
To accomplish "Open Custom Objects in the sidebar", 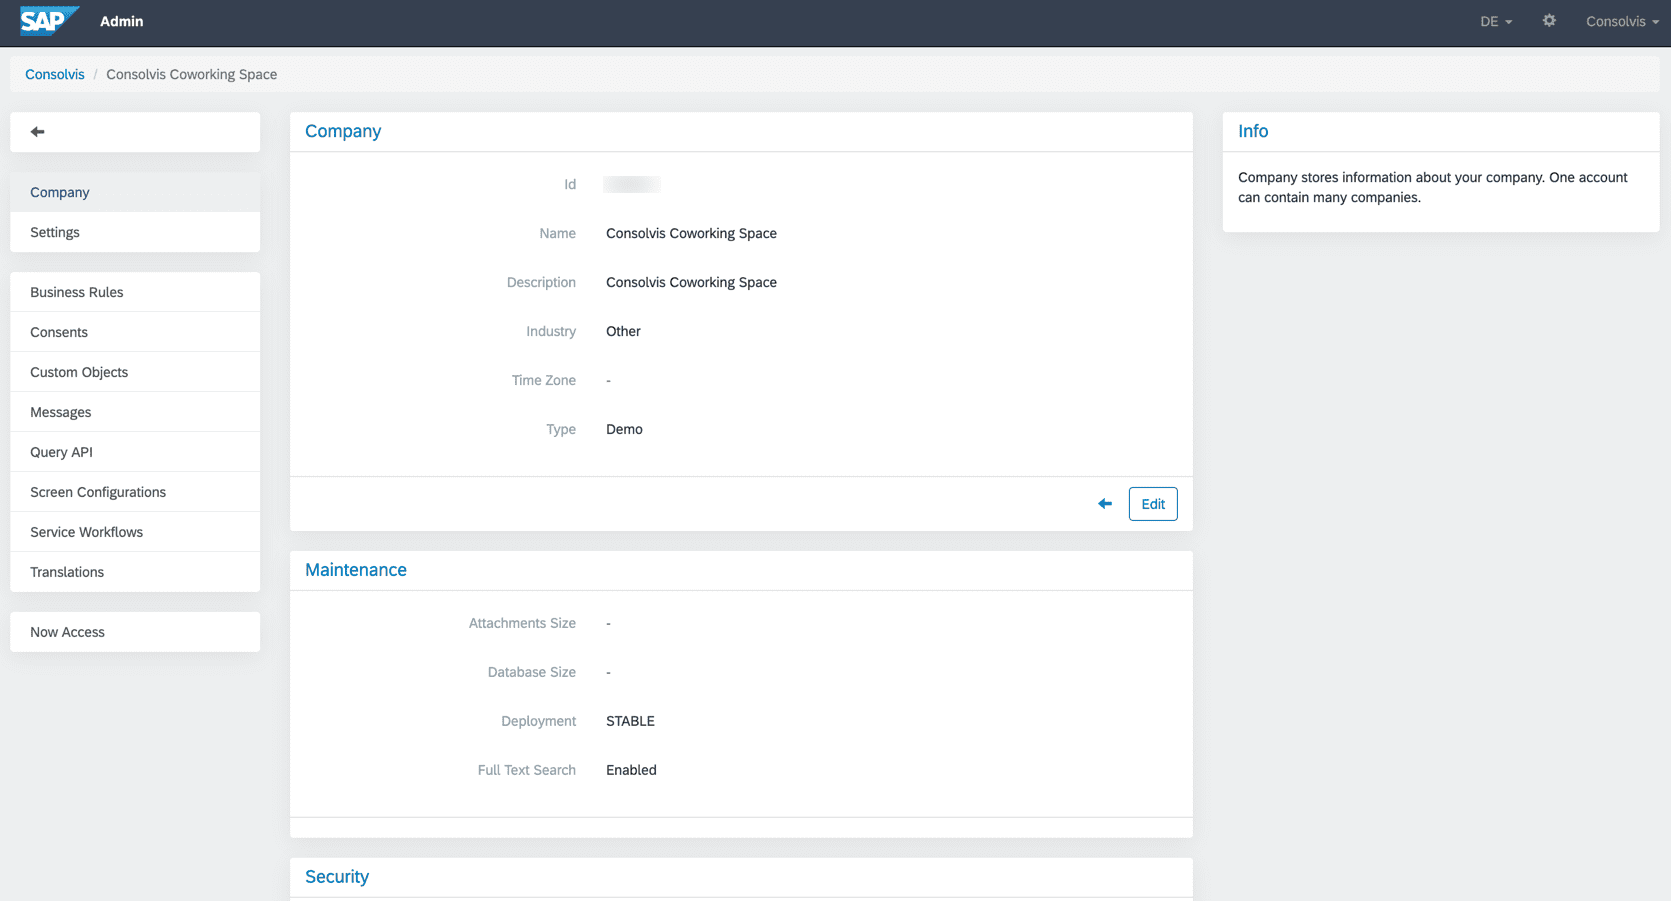I will coord(135,372).
